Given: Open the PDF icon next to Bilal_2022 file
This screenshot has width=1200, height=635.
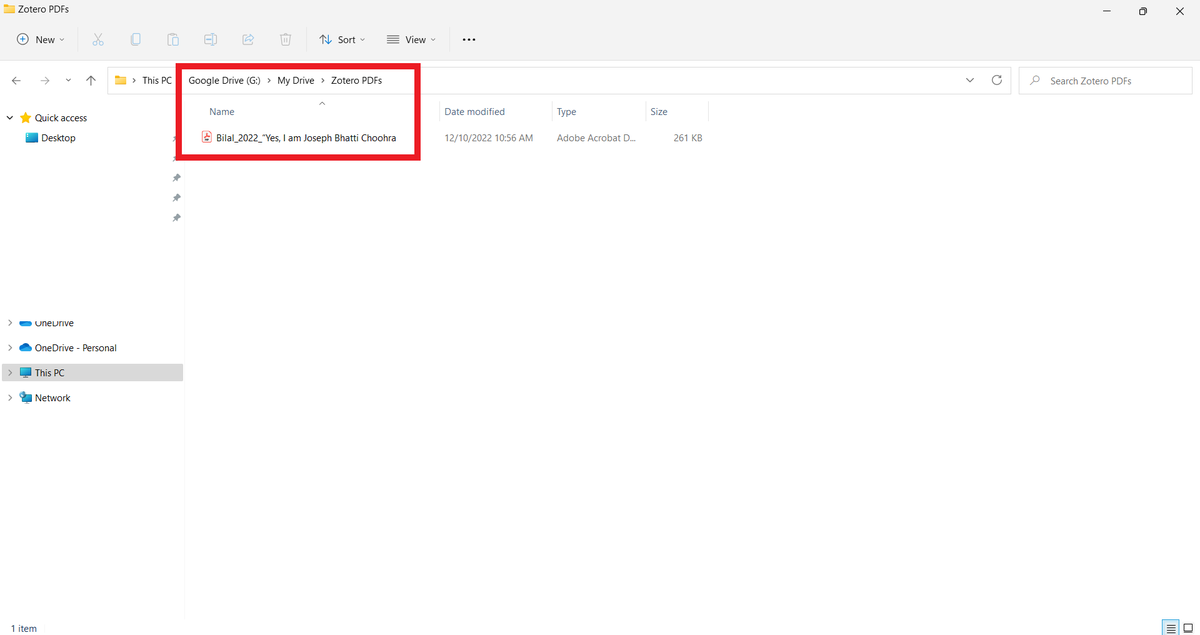Looking at the screenshot, I should 206,137.
